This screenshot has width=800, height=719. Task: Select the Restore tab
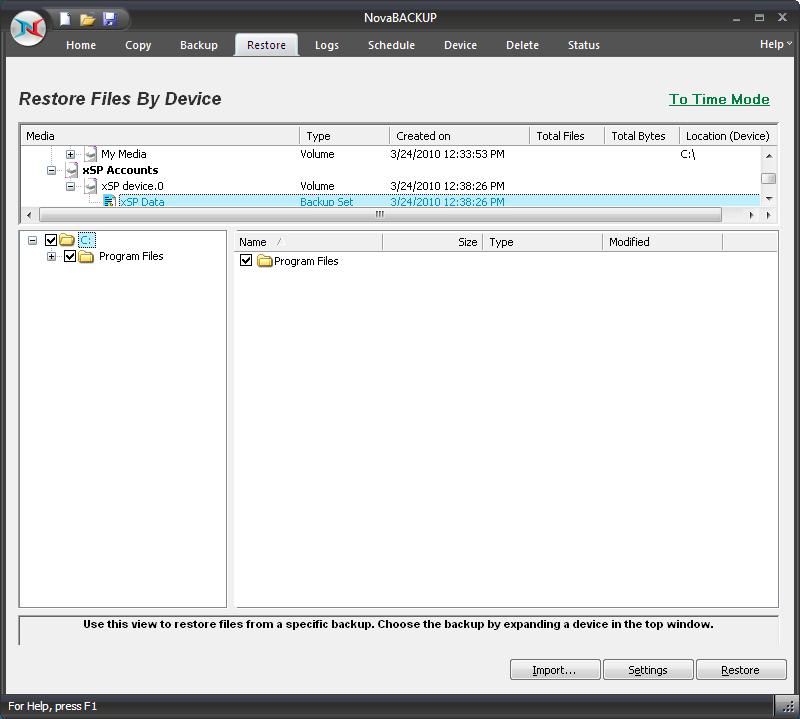[266, 45]
